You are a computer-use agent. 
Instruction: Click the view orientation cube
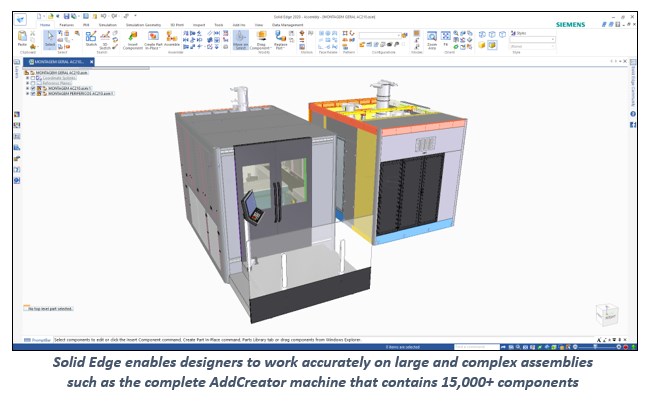(x=607, y=314)
